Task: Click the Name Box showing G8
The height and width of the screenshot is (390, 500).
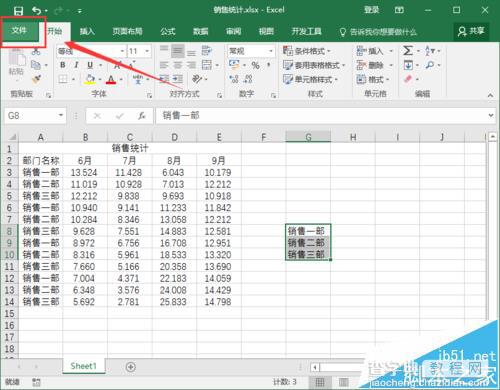Action: 35,116
